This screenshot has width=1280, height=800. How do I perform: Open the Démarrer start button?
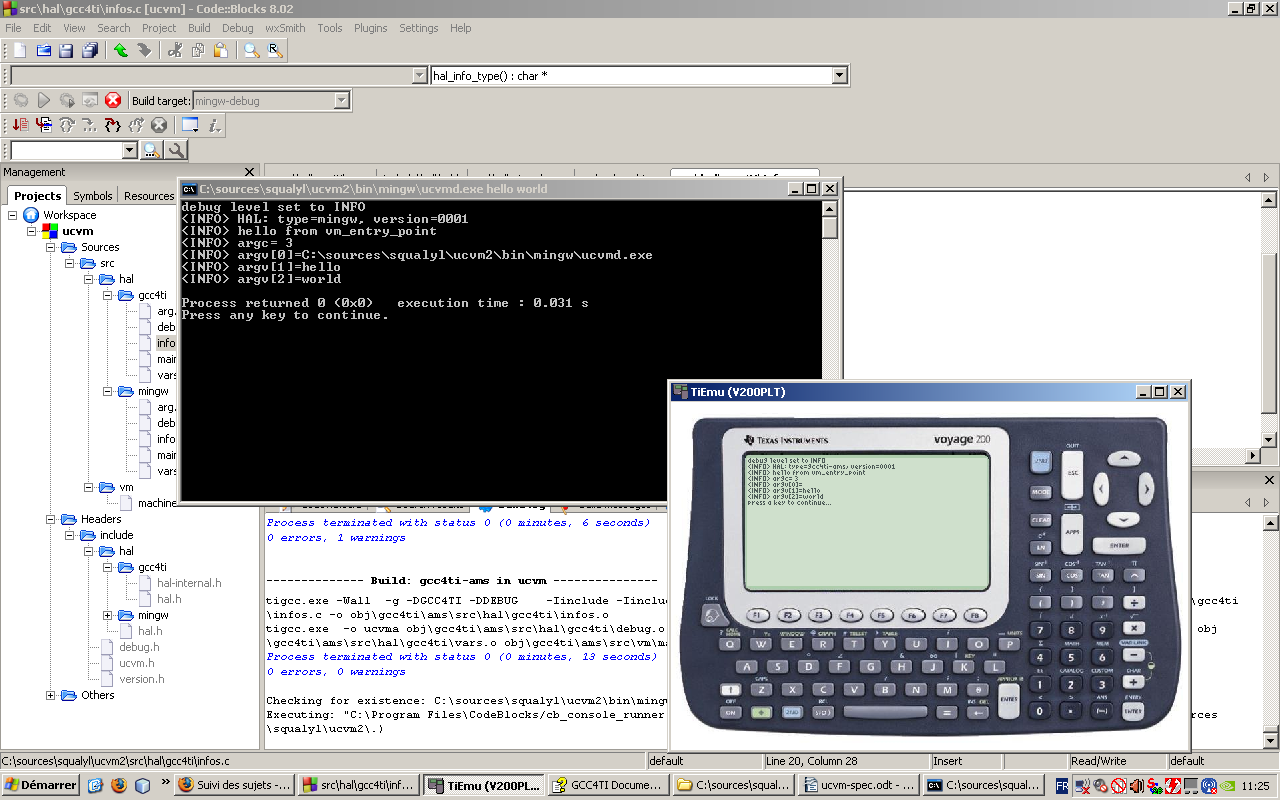(41, 786)
